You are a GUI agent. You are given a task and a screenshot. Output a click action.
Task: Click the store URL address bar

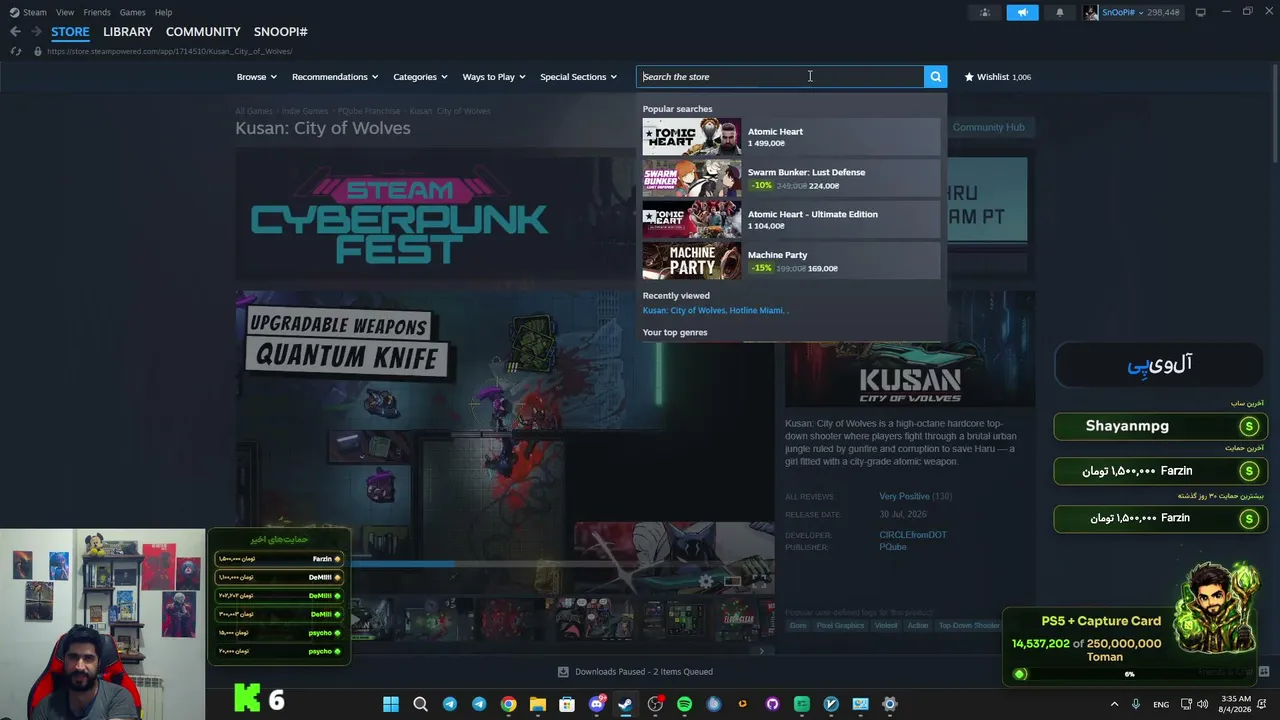(x=169, y=51)
